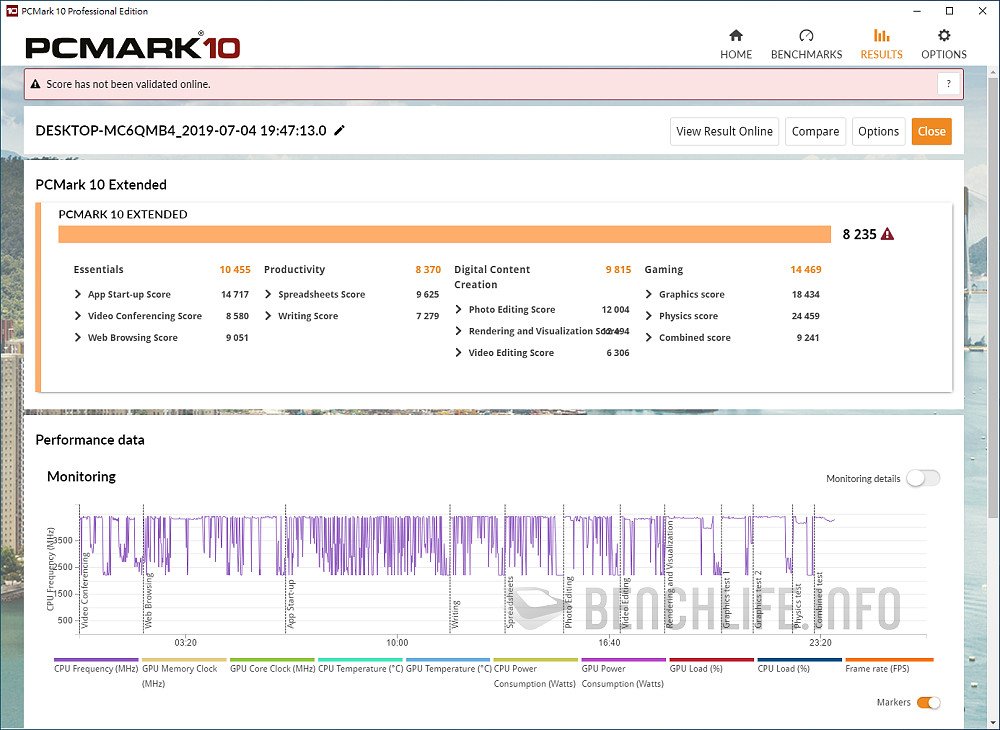The width and height of the screenshot is (1000, 730).
Task: Click the GPU Load legend swatch
Action: [x=711, y=660]
